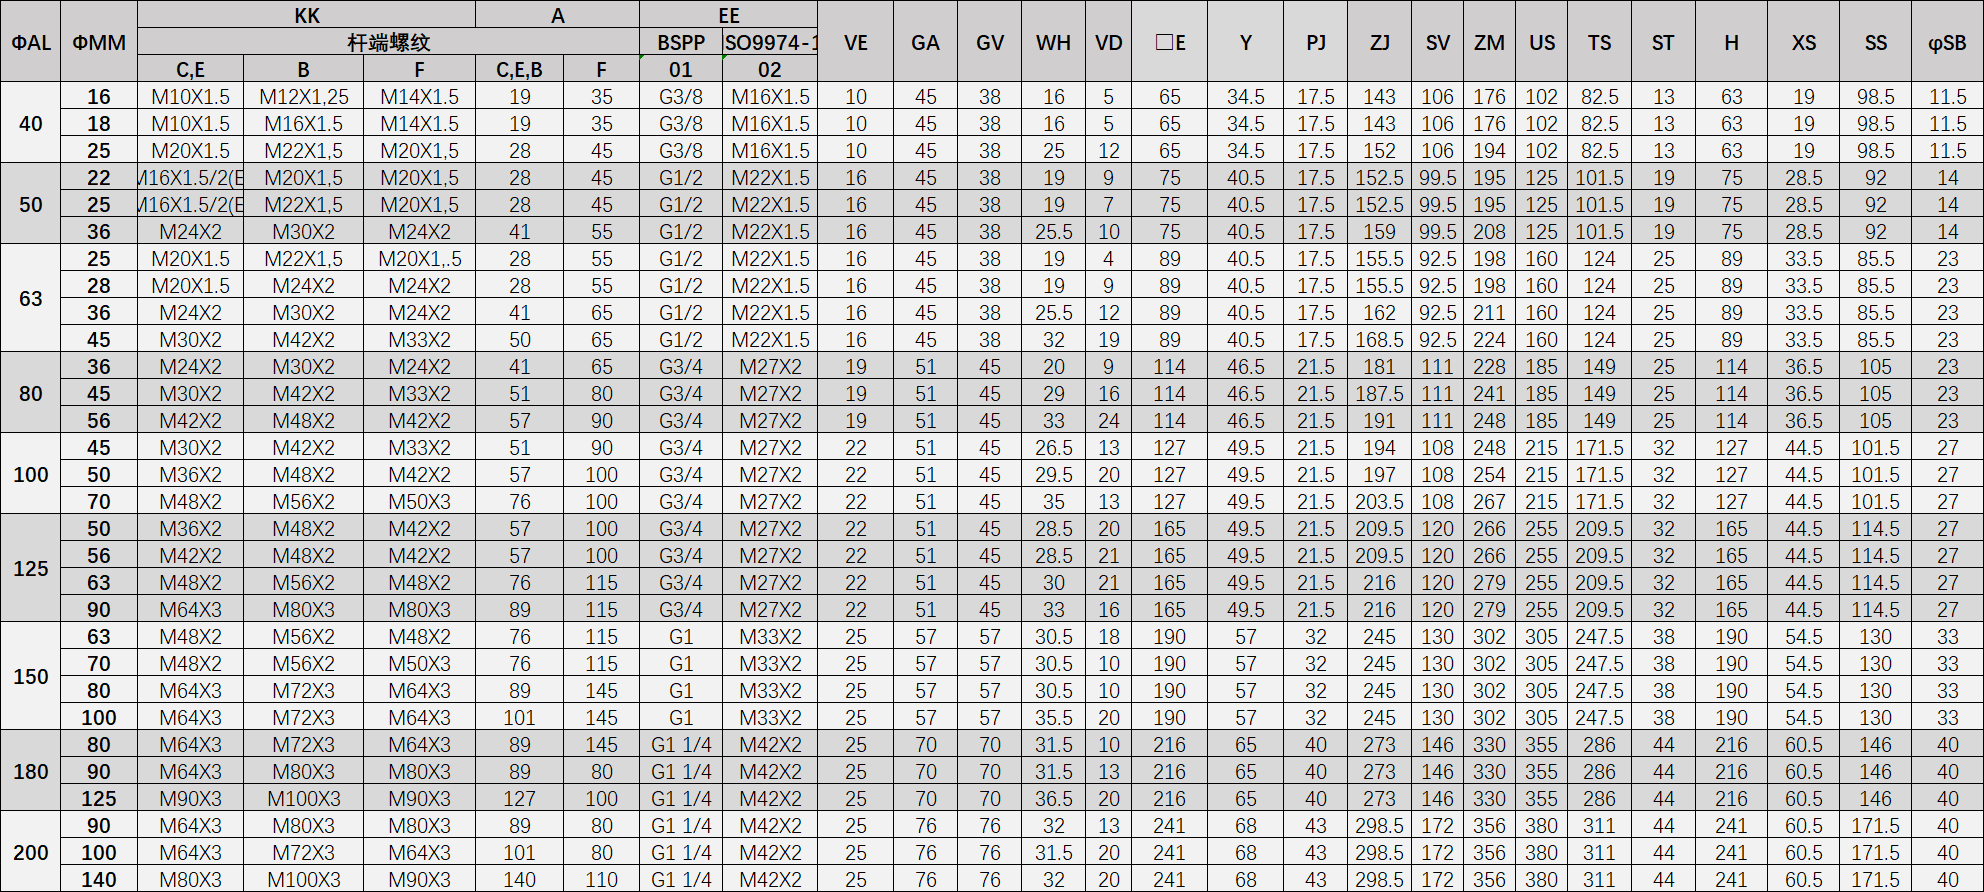
Task: Select the 杆端螺纹 merged header cell
Action: coord(388,42)
